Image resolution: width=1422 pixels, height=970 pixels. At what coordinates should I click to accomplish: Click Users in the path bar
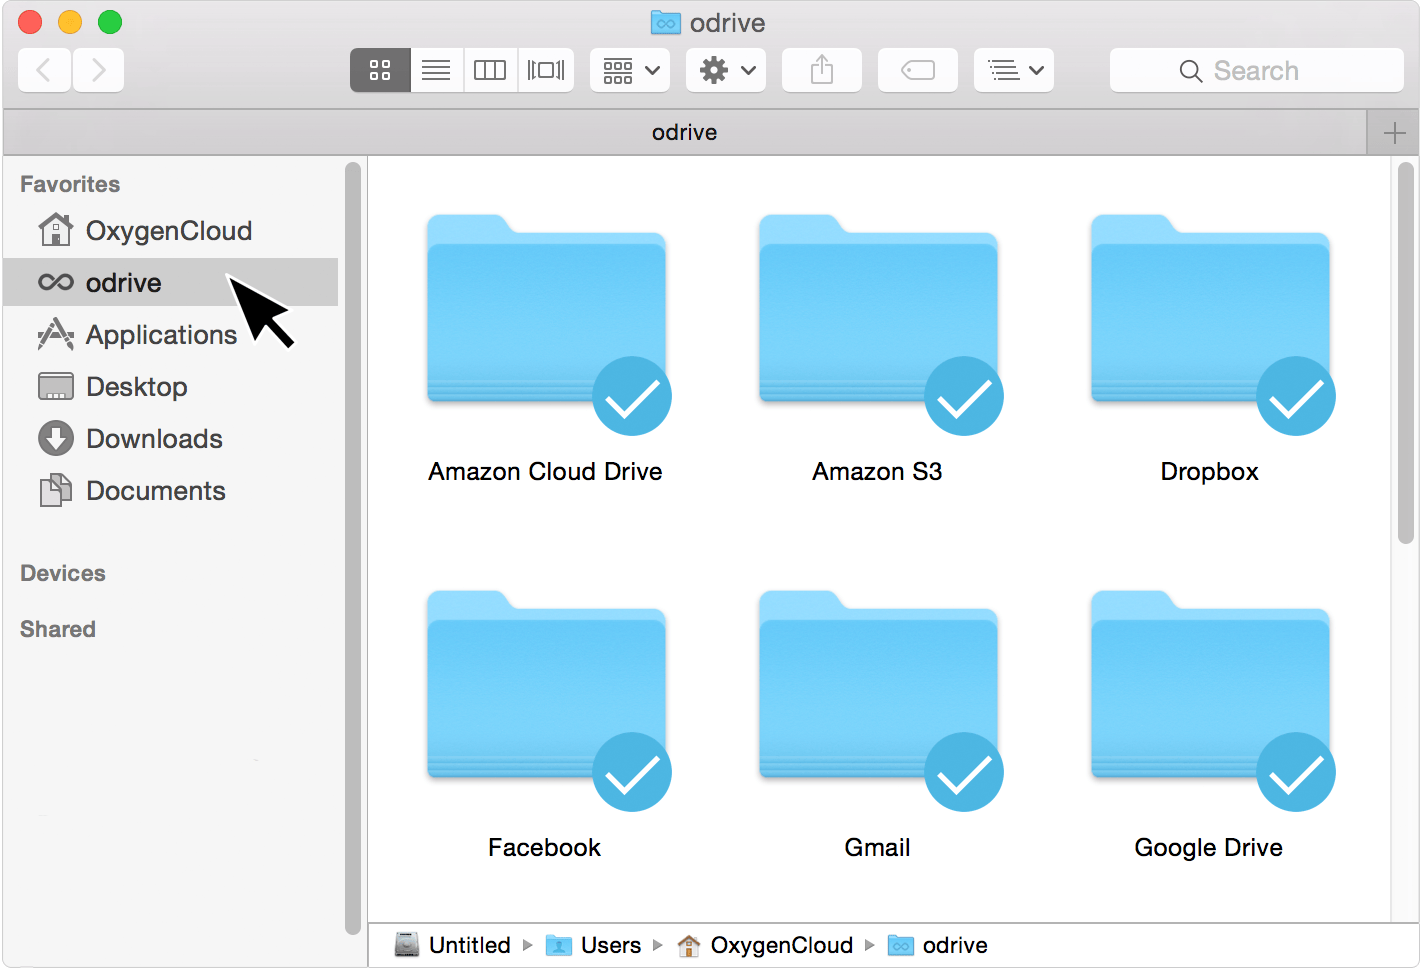pos(610,944)
